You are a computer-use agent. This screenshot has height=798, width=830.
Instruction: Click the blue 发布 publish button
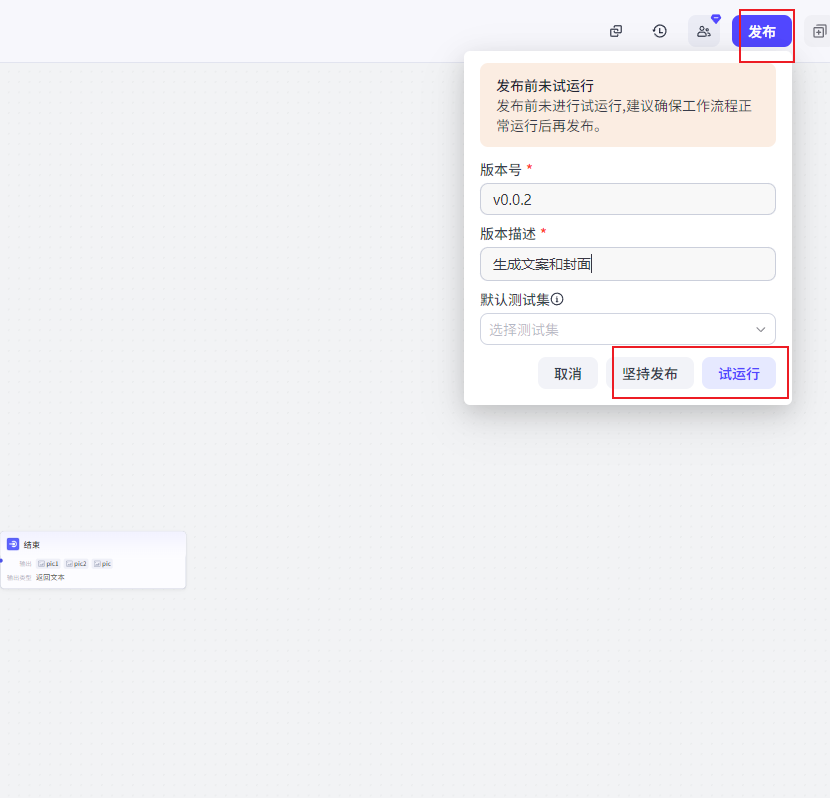[762, 31]
